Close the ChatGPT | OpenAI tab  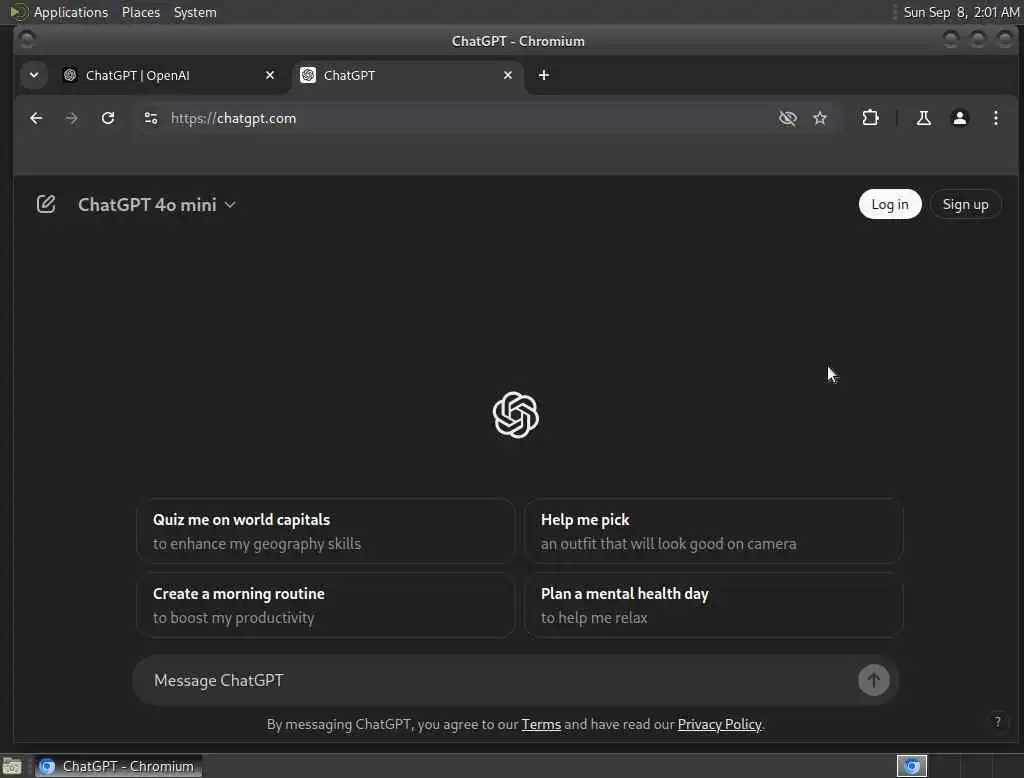point(270,75)
